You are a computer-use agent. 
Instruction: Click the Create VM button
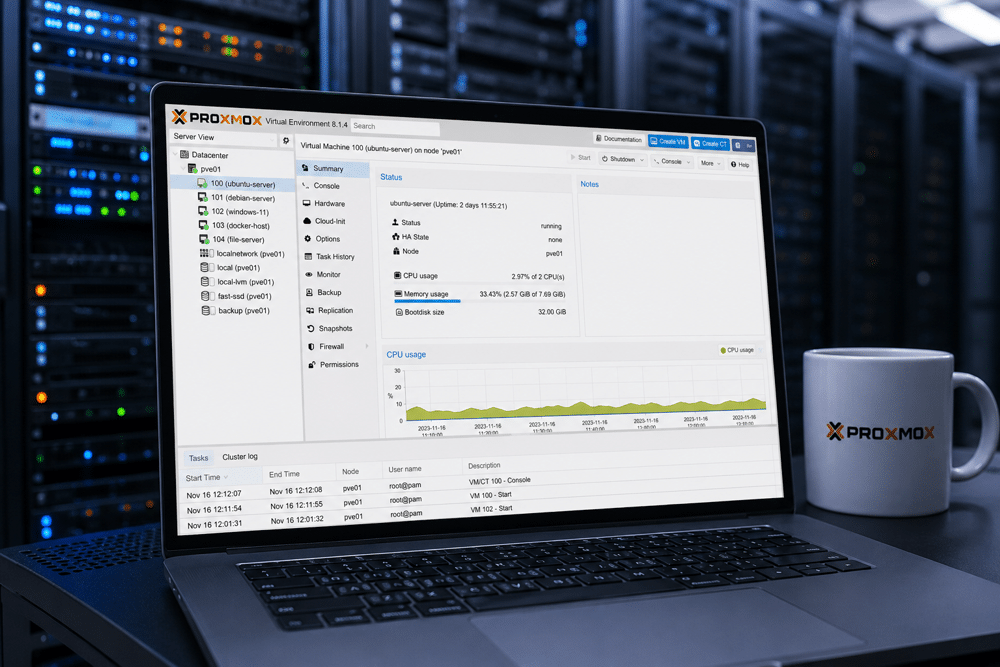[668, 141]
